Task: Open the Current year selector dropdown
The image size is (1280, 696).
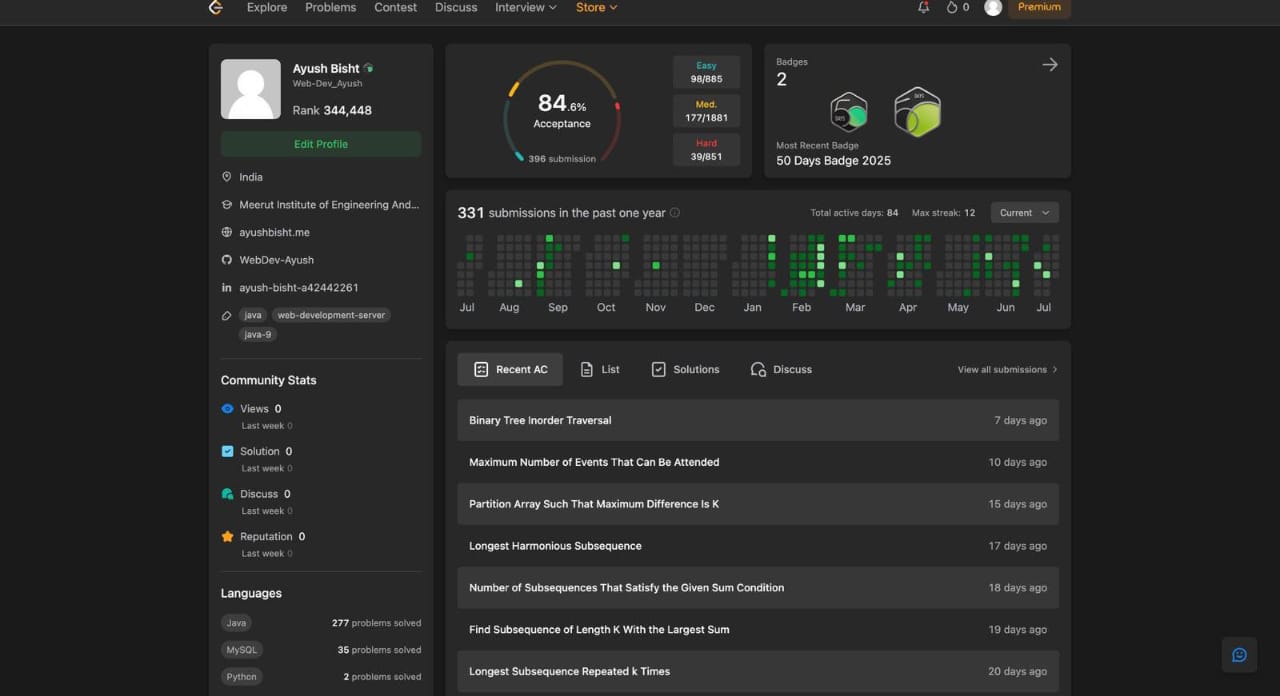Action: 1024,212
